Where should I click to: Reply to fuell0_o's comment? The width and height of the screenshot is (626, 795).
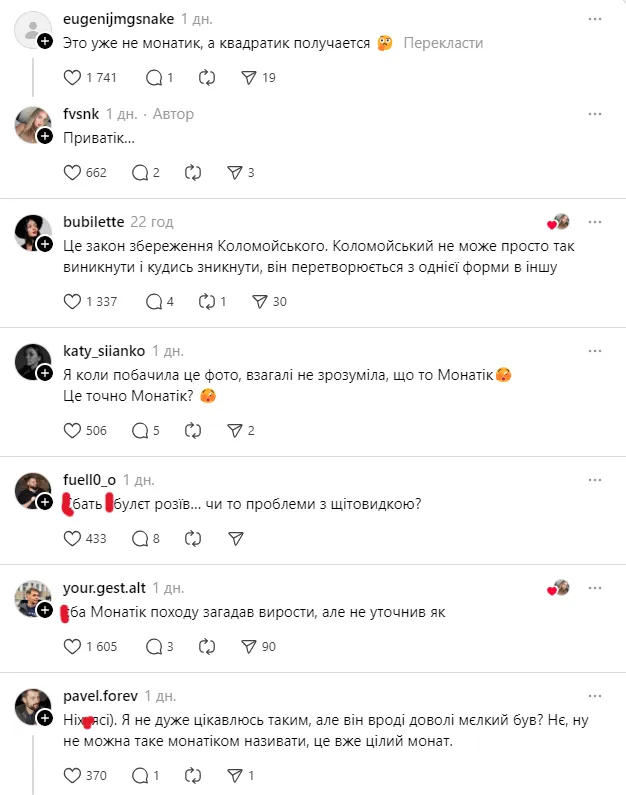click(x=154, y=538)
